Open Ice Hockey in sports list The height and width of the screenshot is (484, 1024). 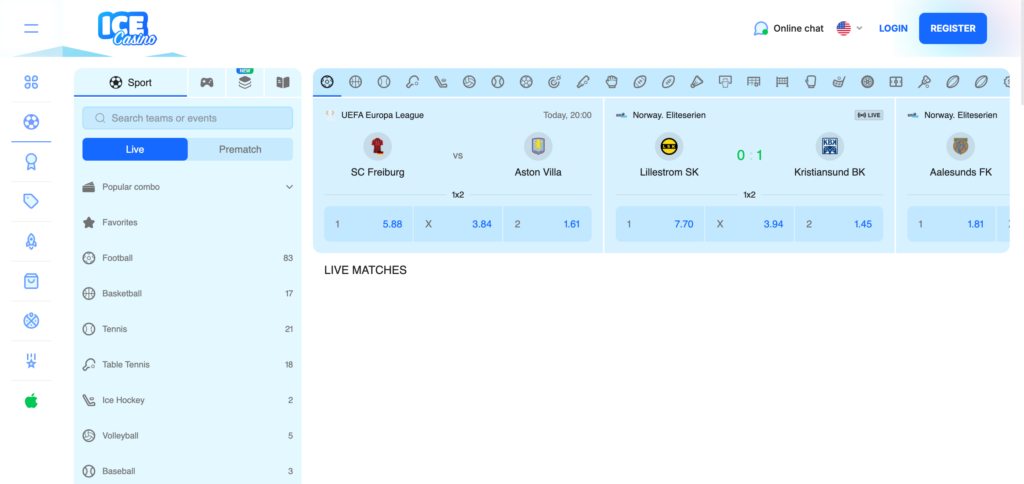(187, 400)
